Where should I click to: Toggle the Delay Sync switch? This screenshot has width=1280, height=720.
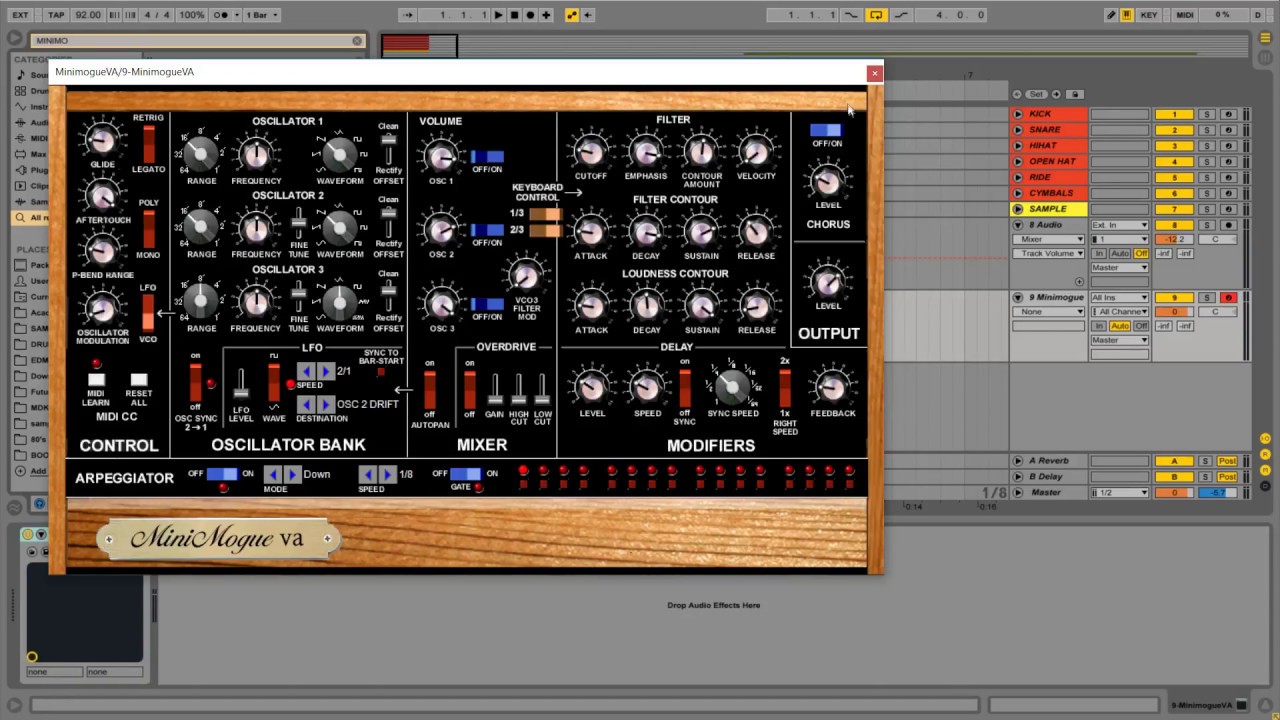[685, 387]
